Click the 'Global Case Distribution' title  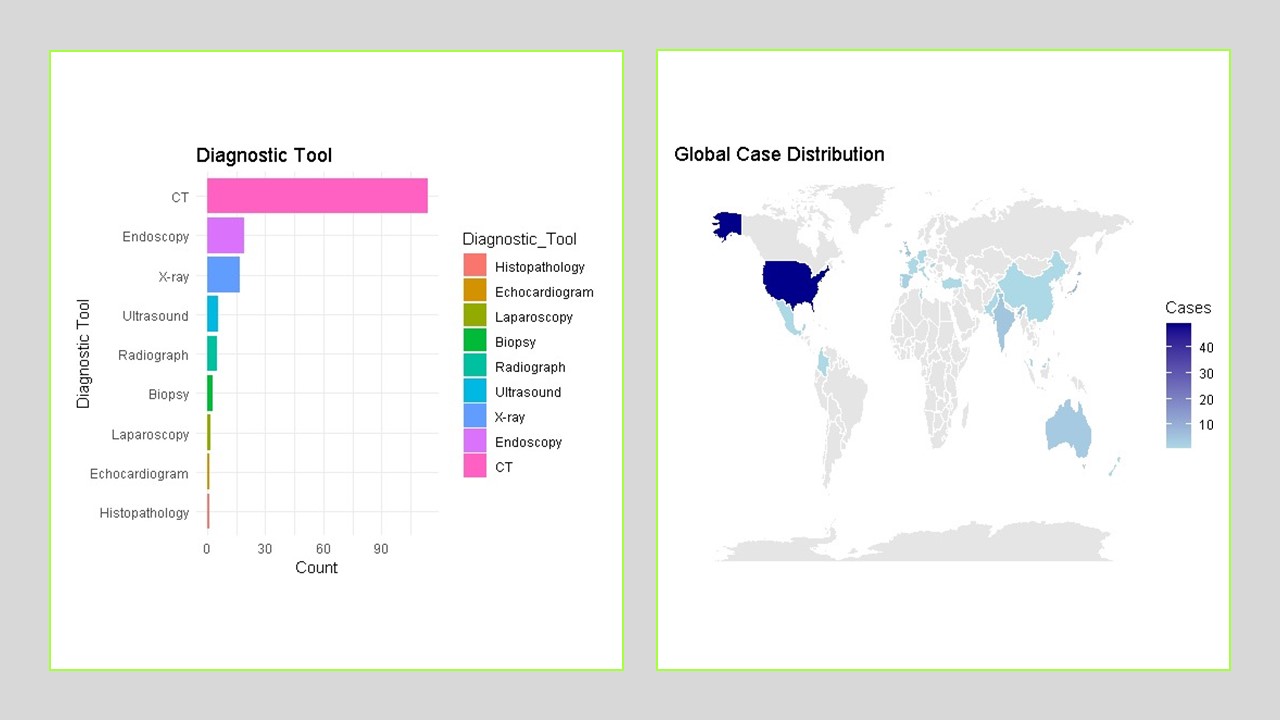point(779,154)
